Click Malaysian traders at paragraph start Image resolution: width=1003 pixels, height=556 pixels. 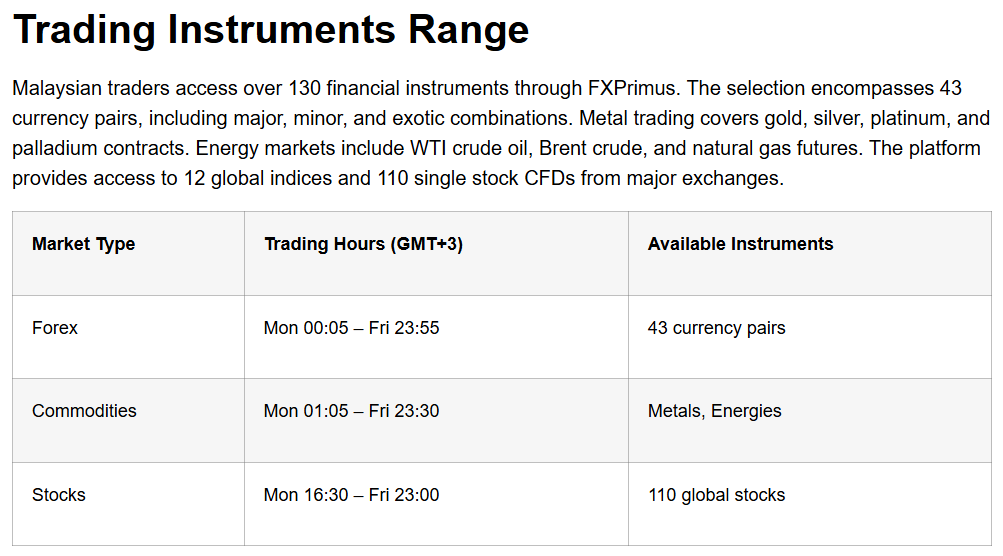(82, 88)
